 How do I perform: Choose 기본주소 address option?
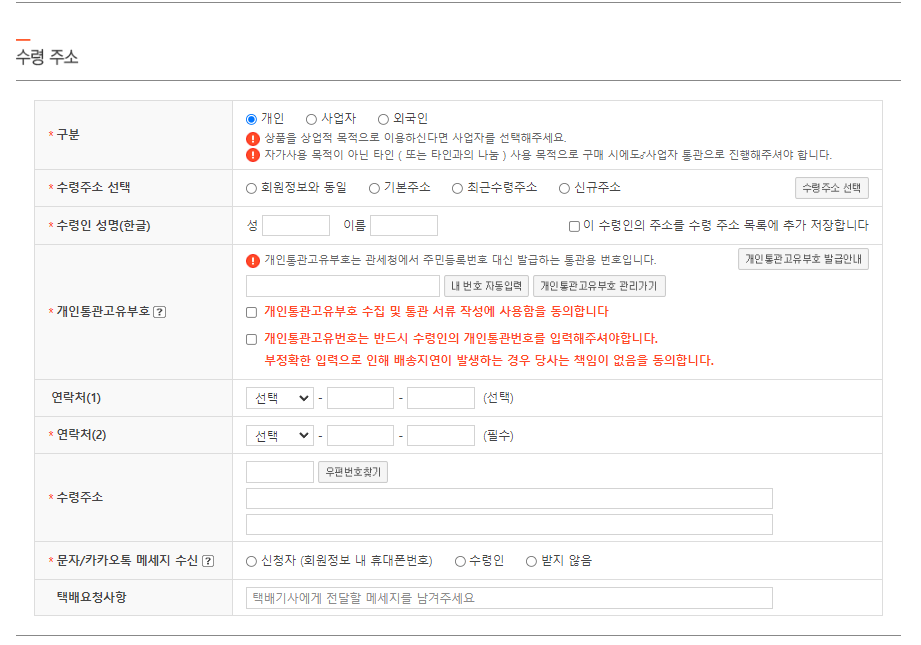tap(374, 188)
